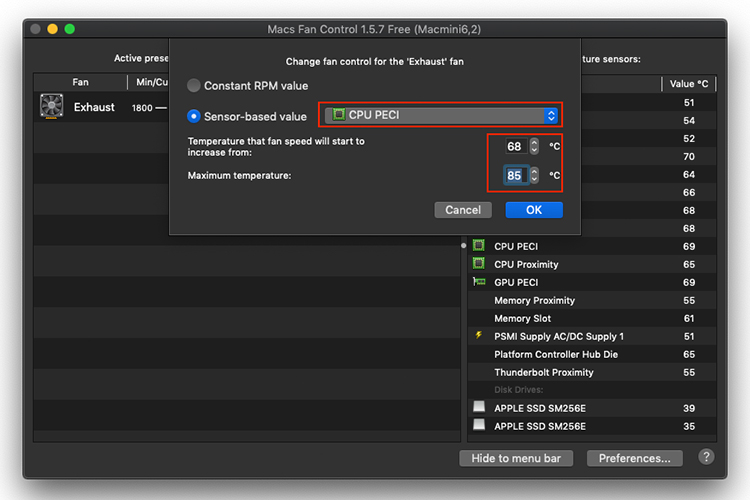Click the Min/Cu column header
This screenshot has height=500, width=750.
[152, 82]
